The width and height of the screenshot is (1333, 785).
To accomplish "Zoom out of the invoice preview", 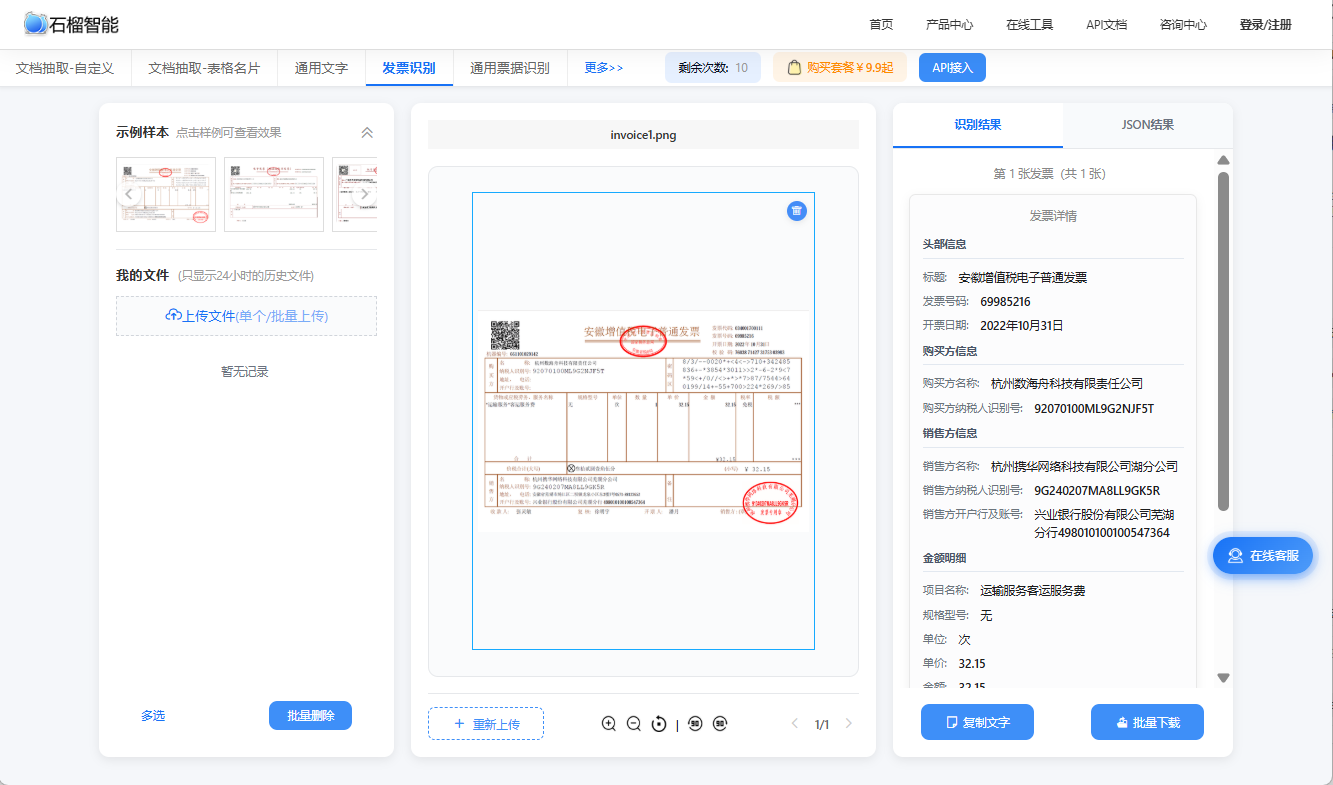I will pos(633,724).
